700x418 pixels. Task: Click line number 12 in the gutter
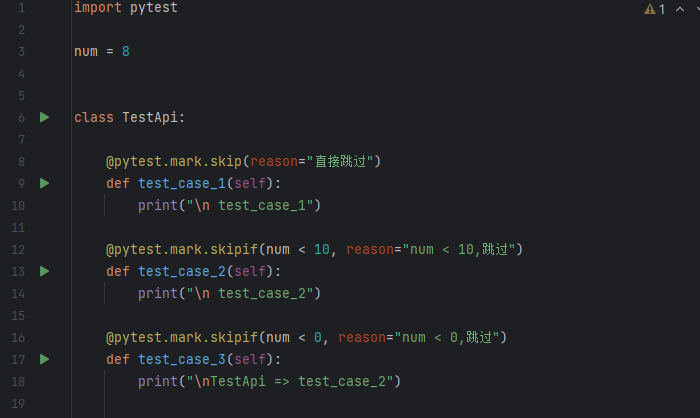[x=18, y=250]
